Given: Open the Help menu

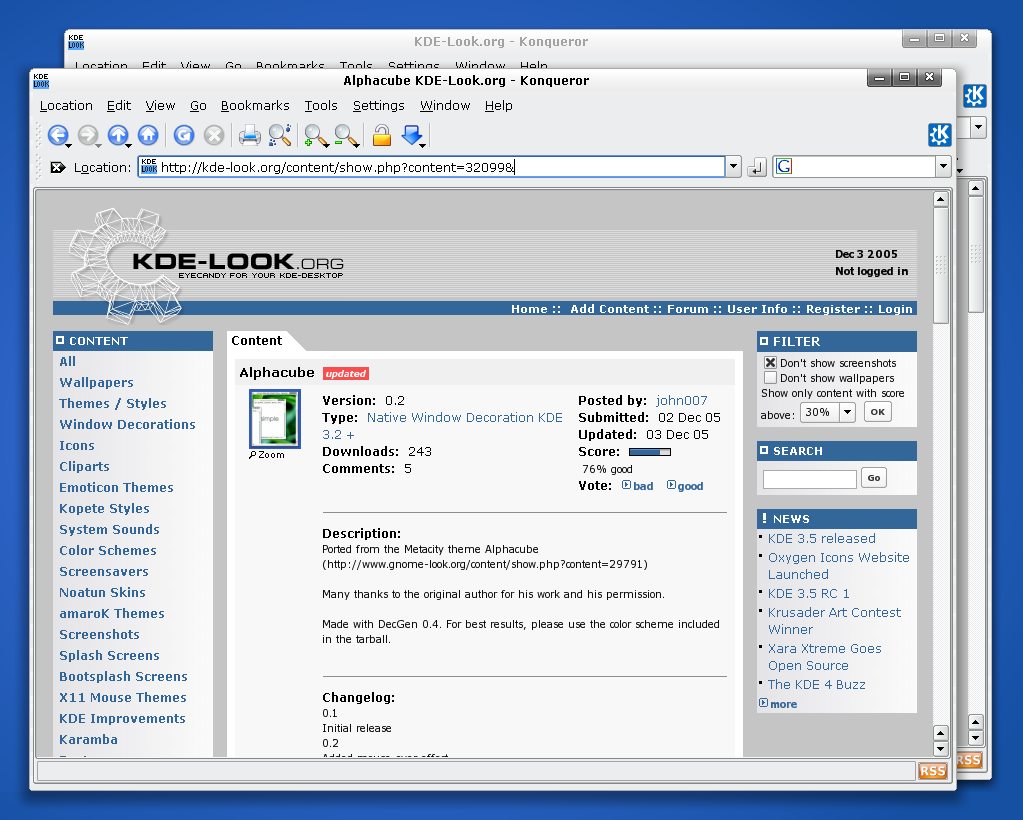Looking at the screenshot, I should [498, 106].
